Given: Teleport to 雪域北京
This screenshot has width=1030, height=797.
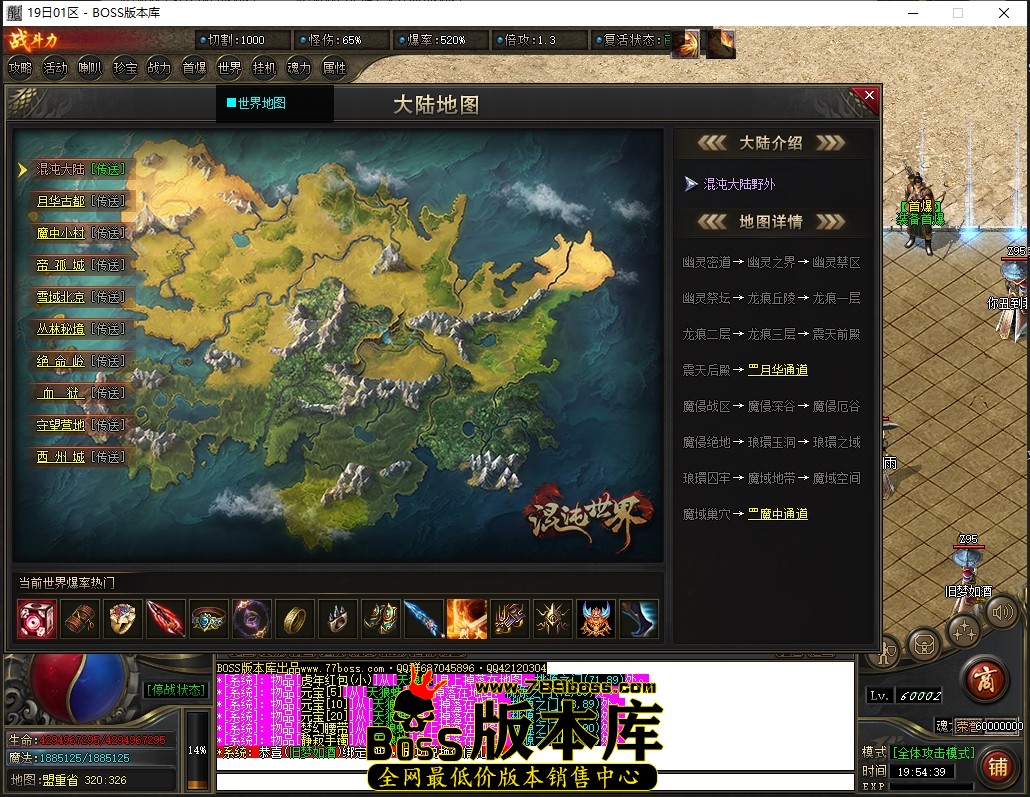Looking at the screenshot, I should point(108,297).
